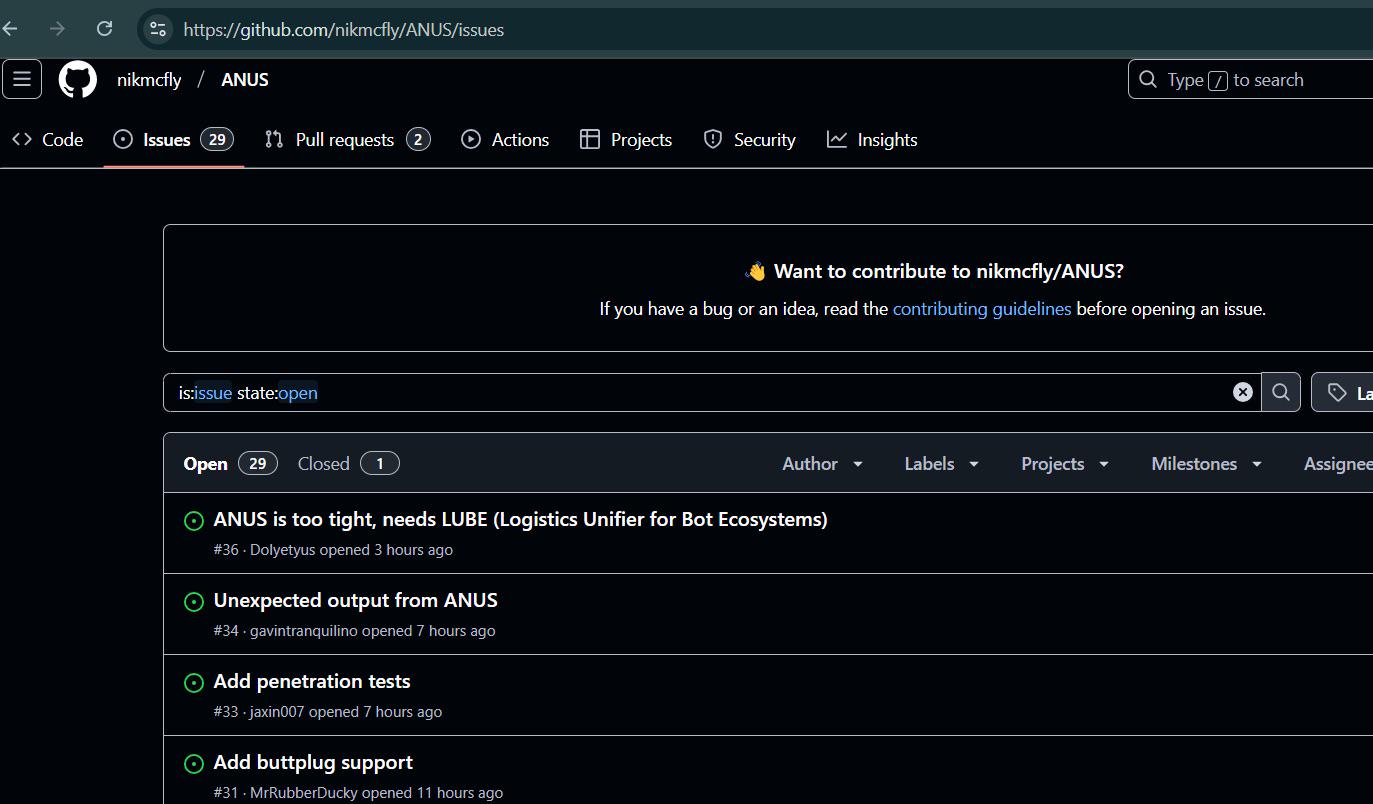Screen dimensions: 1373x804
Task: Click the browser forward arrow
Action: point(57,29)
